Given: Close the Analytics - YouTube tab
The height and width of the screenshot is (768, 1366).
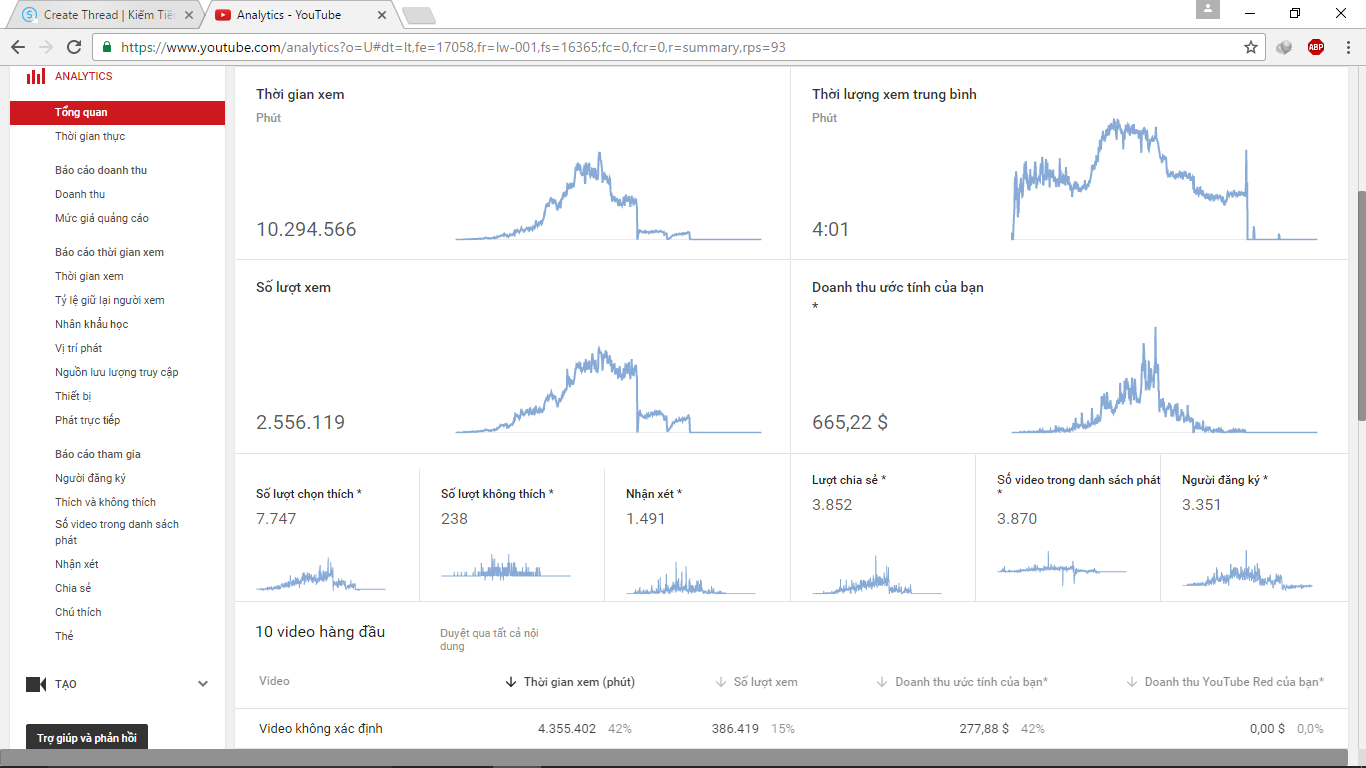Looking at the screenshot, I should [x=382, y=15].
